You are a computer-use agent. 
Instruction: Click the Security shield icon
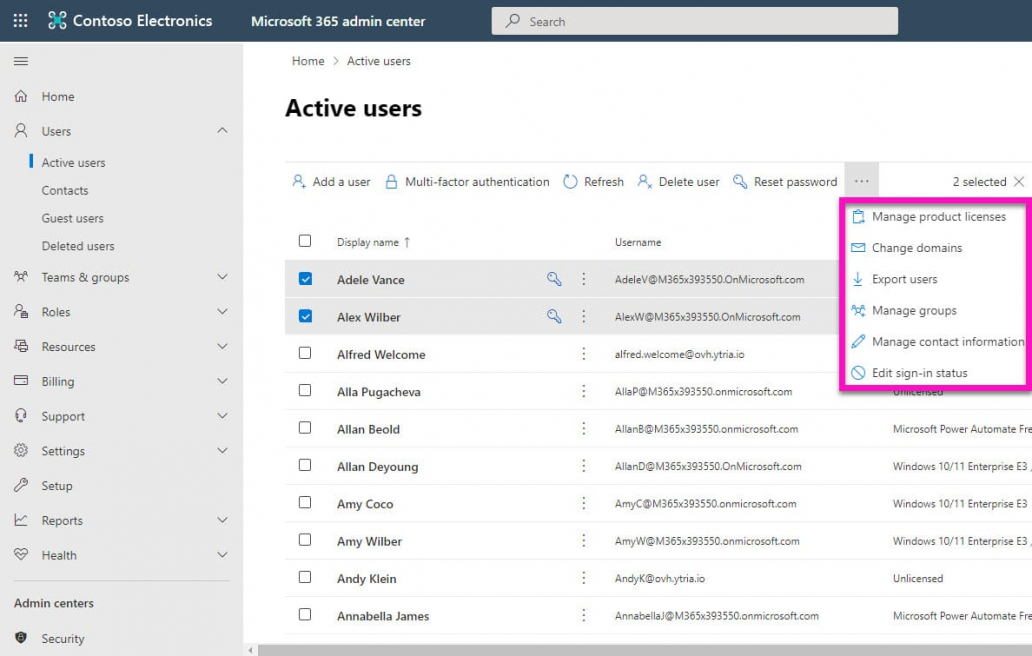click(x=21, y=638)
